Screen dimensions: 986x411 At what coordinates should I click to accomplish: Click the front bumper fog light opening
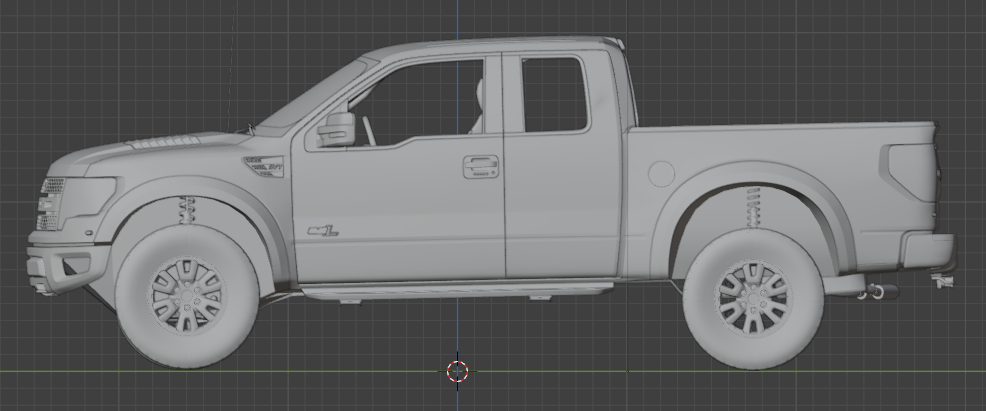pos(74,266)
